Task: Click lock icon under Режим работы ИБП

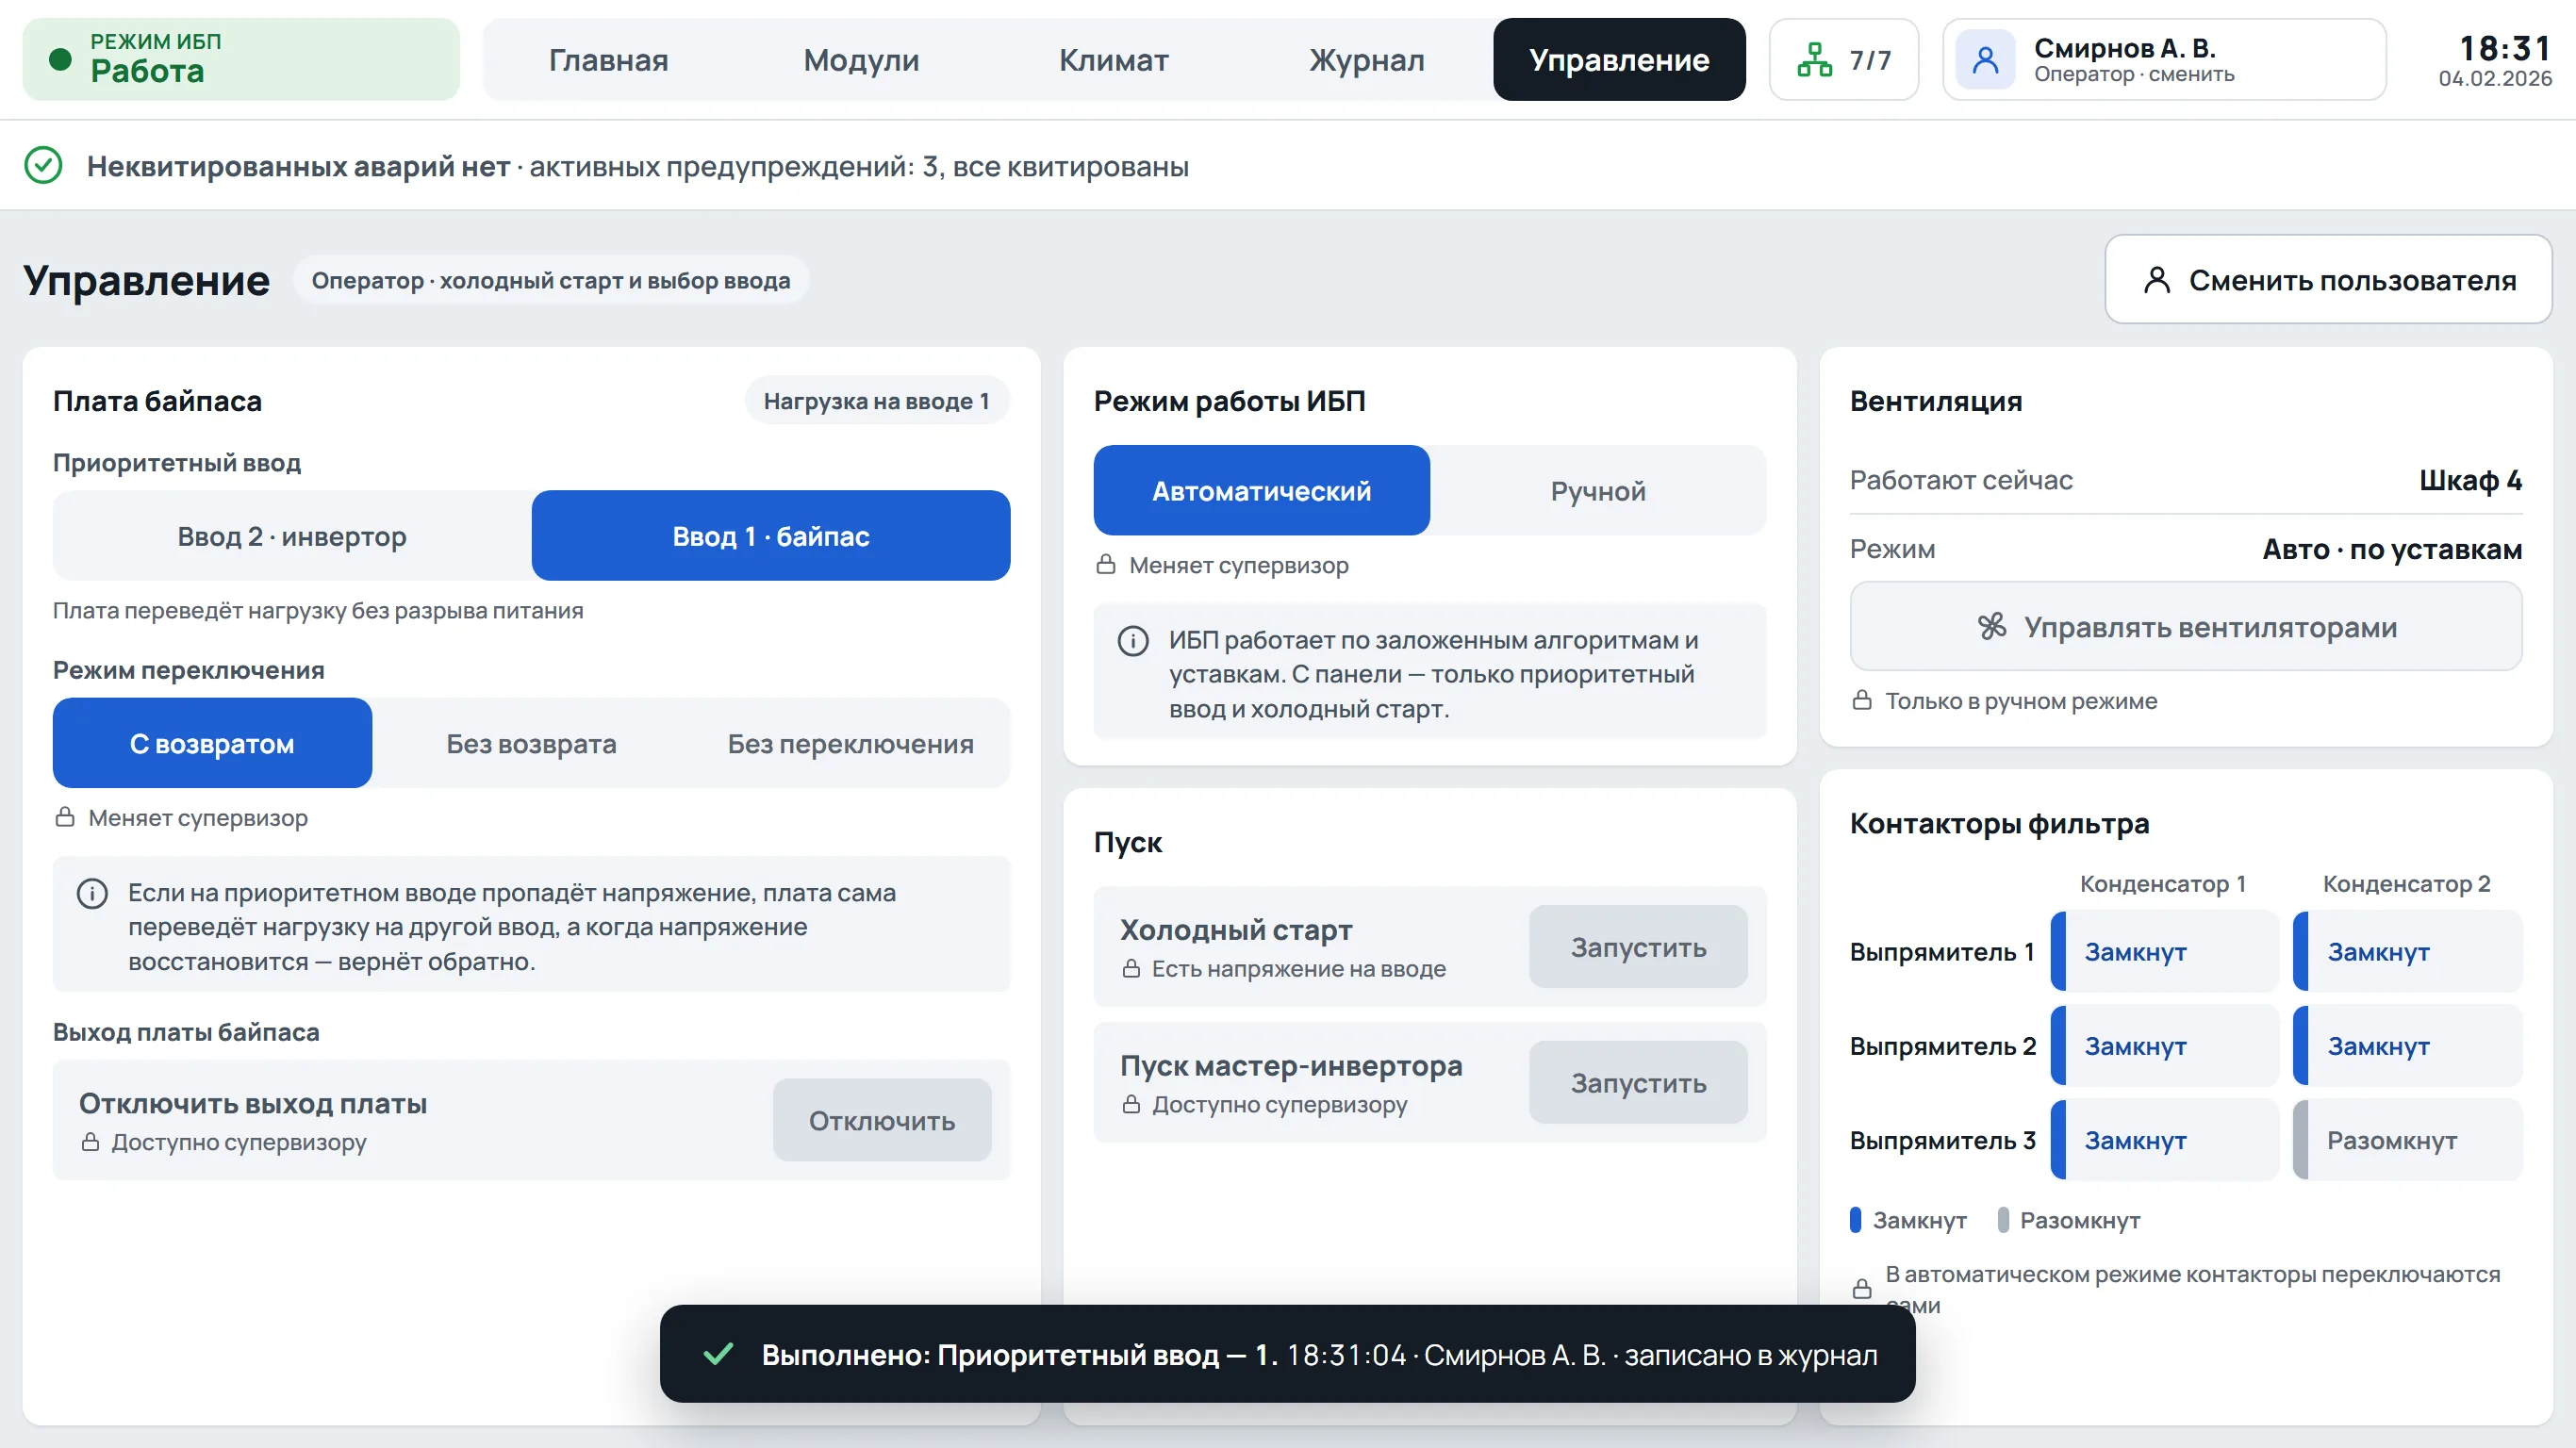Action: 1105,565
